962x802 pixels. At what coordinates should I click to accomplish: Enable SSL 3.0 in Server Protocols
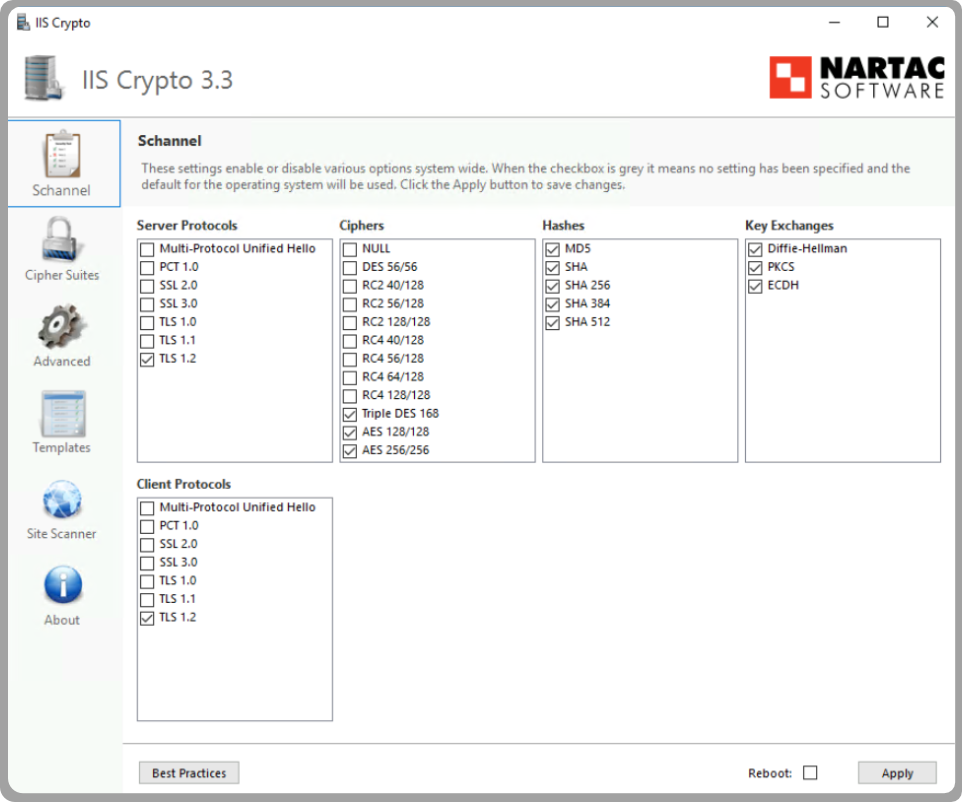pos(147,303)
